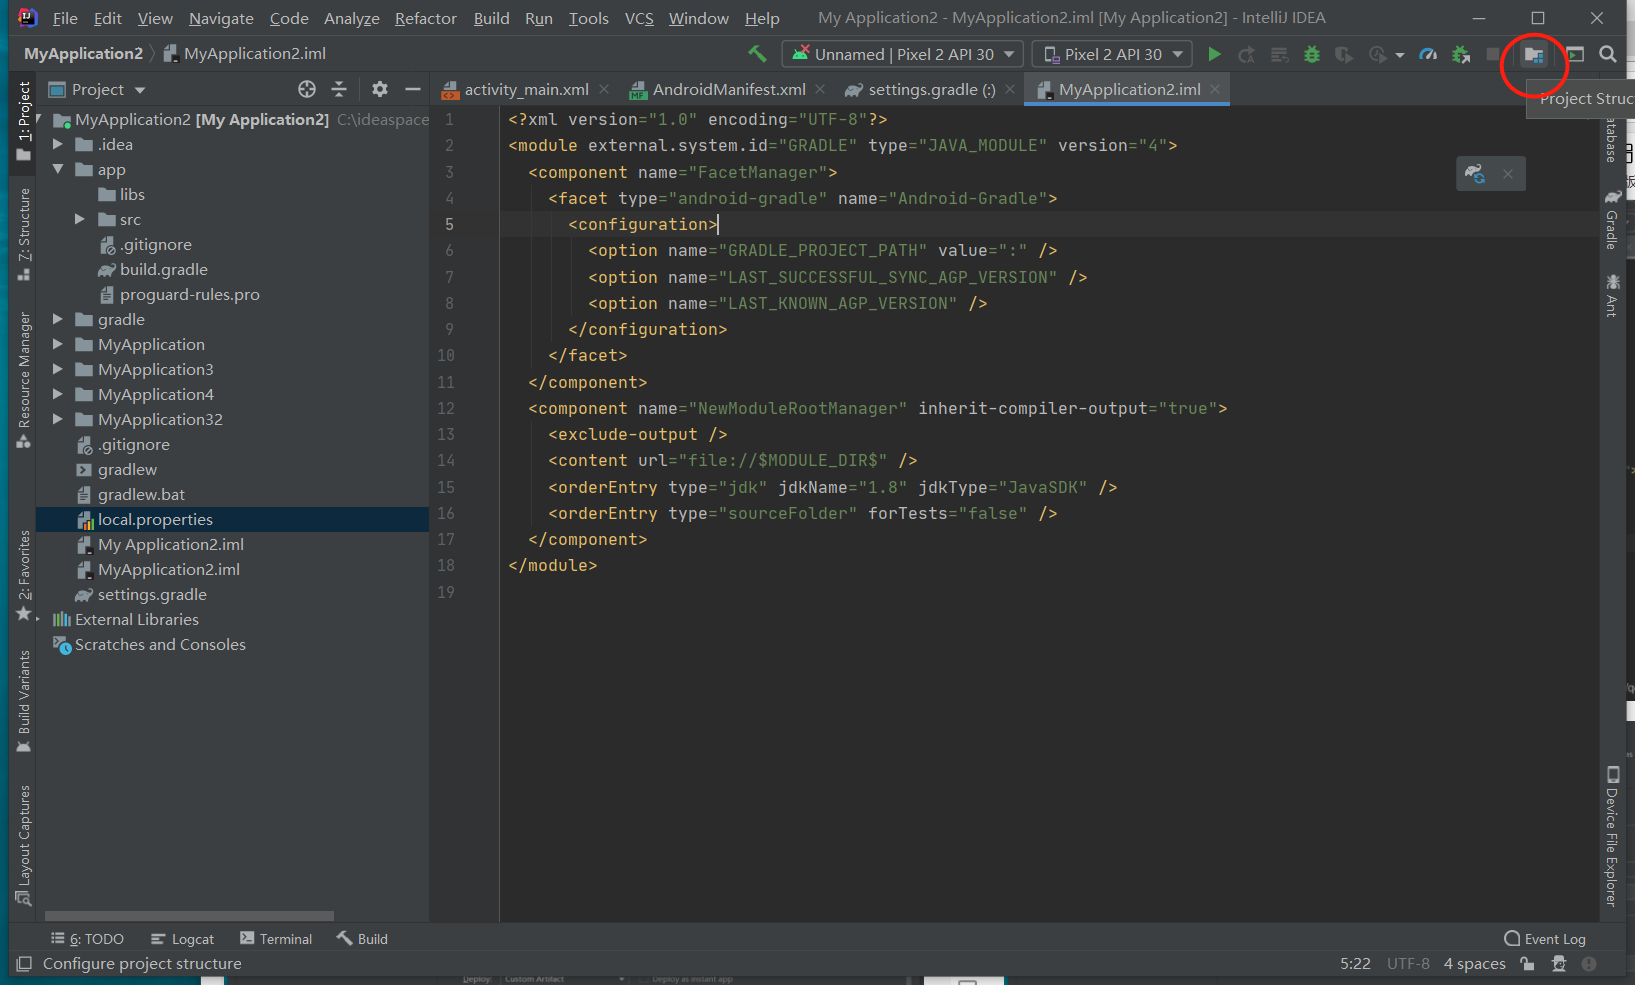Open device selector dropdown Pixel 2 API 30
Viewport: 1635px width, 985px height.
[x=1112, y=54]
